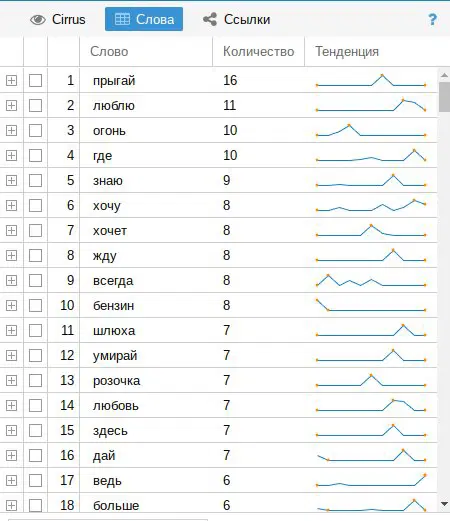Viewport: 450px width, 521px height.
Task: Click the trend sparkline for бензин
Action: tap(371, 305)
